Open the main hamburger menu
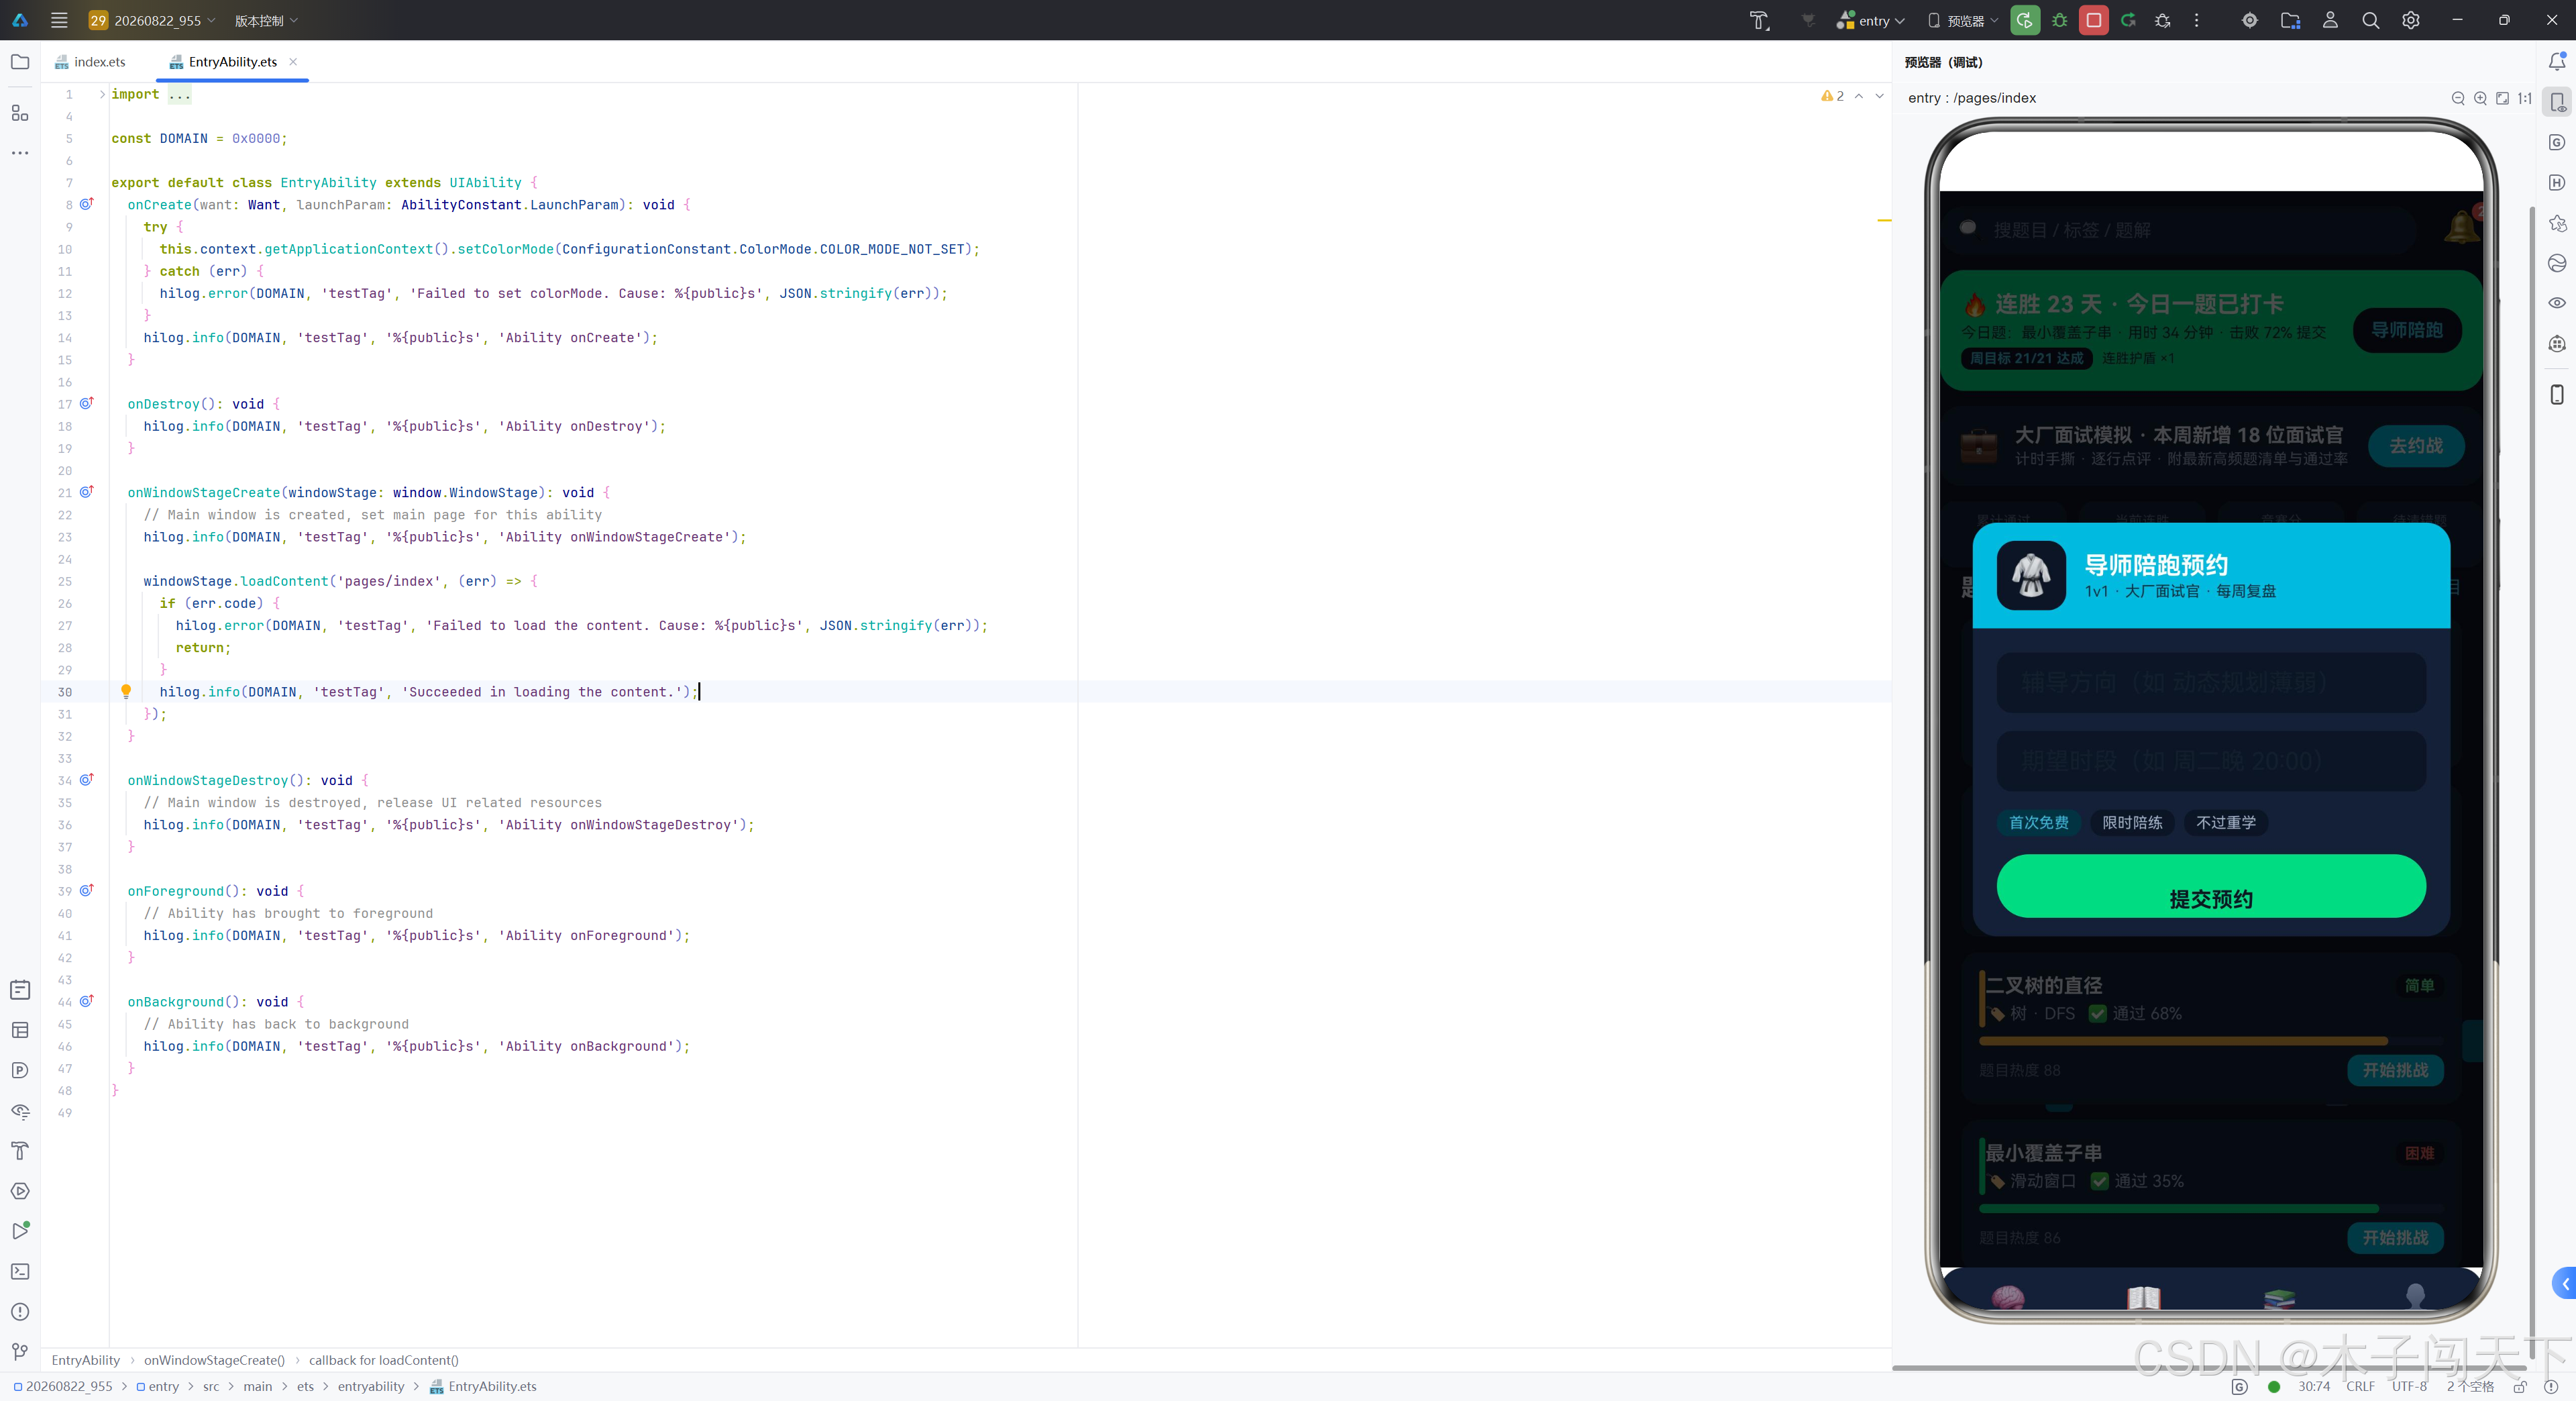Image resolution: width=2576 pixels, height=1401 pixels. 59,20
